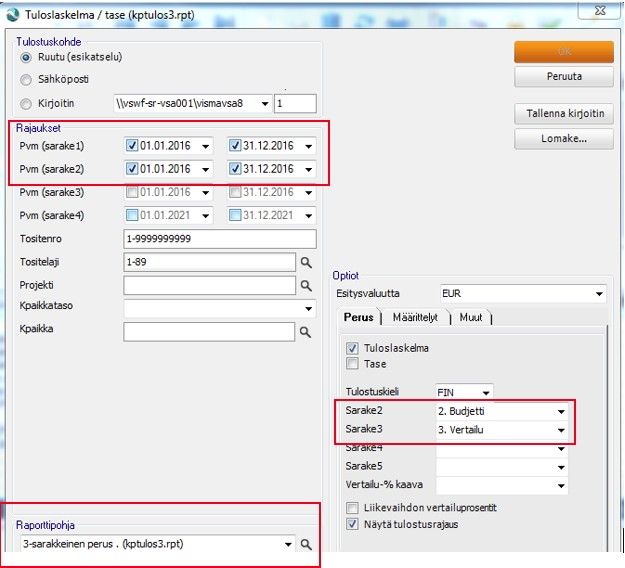Click Lomake... button
The width and height of the screenshot is (625, 568).
coord(564,139)
